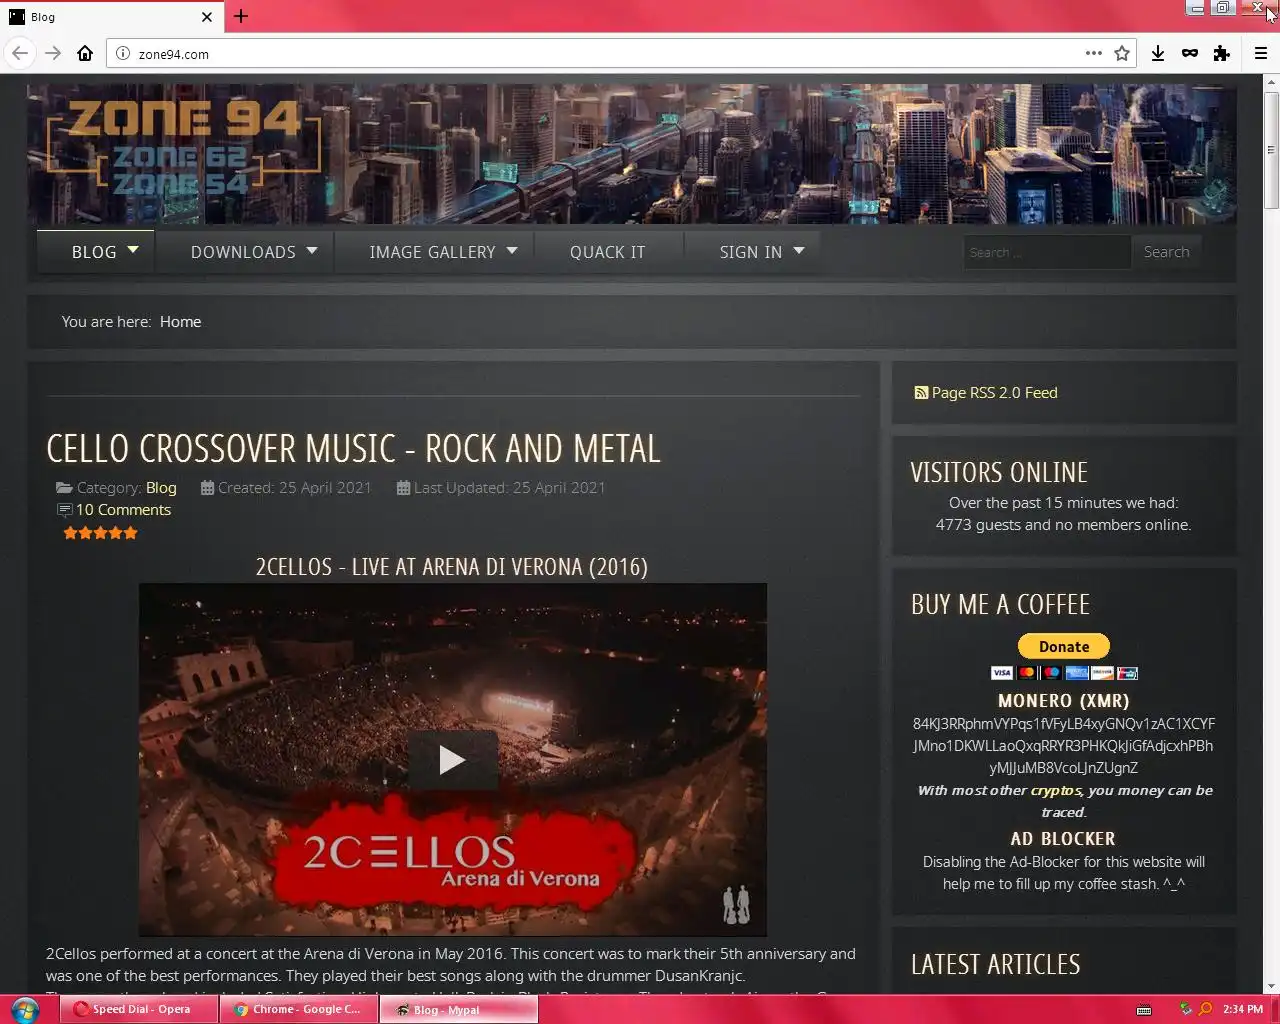Screen dimensions: 1280x1024
Task: Click the comments speech bubble icon
Action: click(x=65, y=510)
